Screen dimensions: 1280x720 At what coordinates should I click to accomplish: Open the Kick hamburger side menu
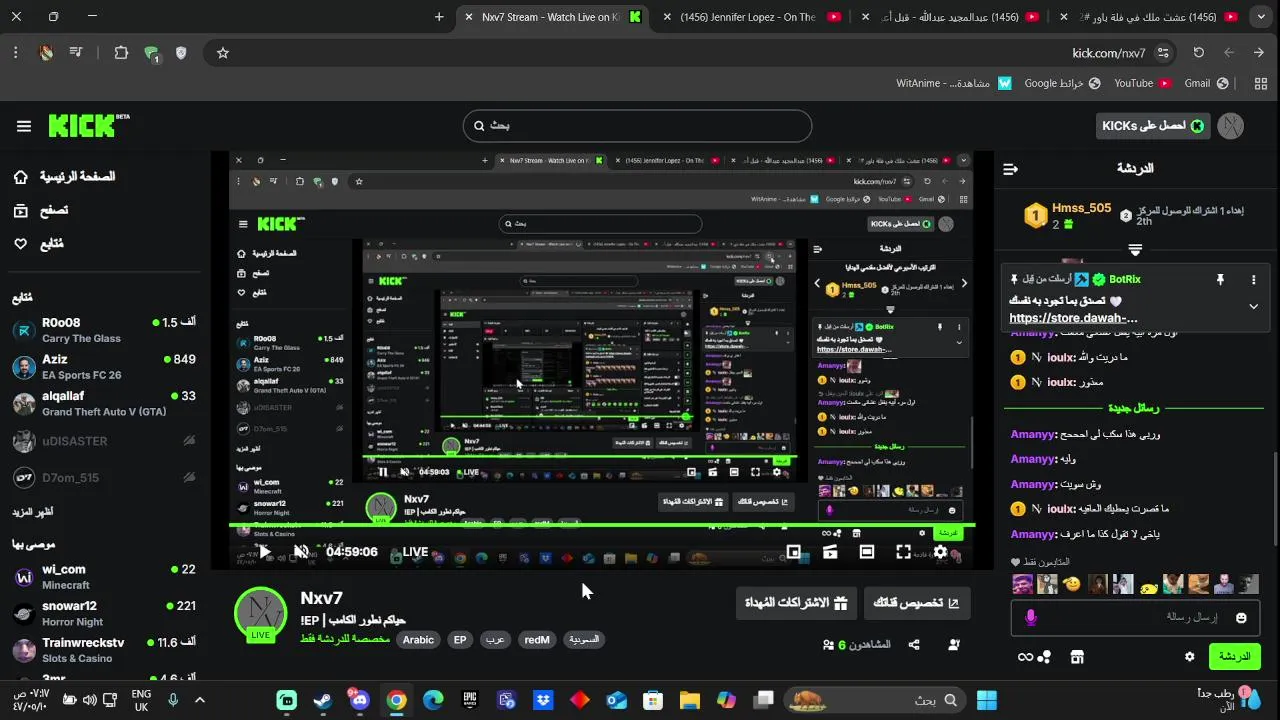click(24, 126)
